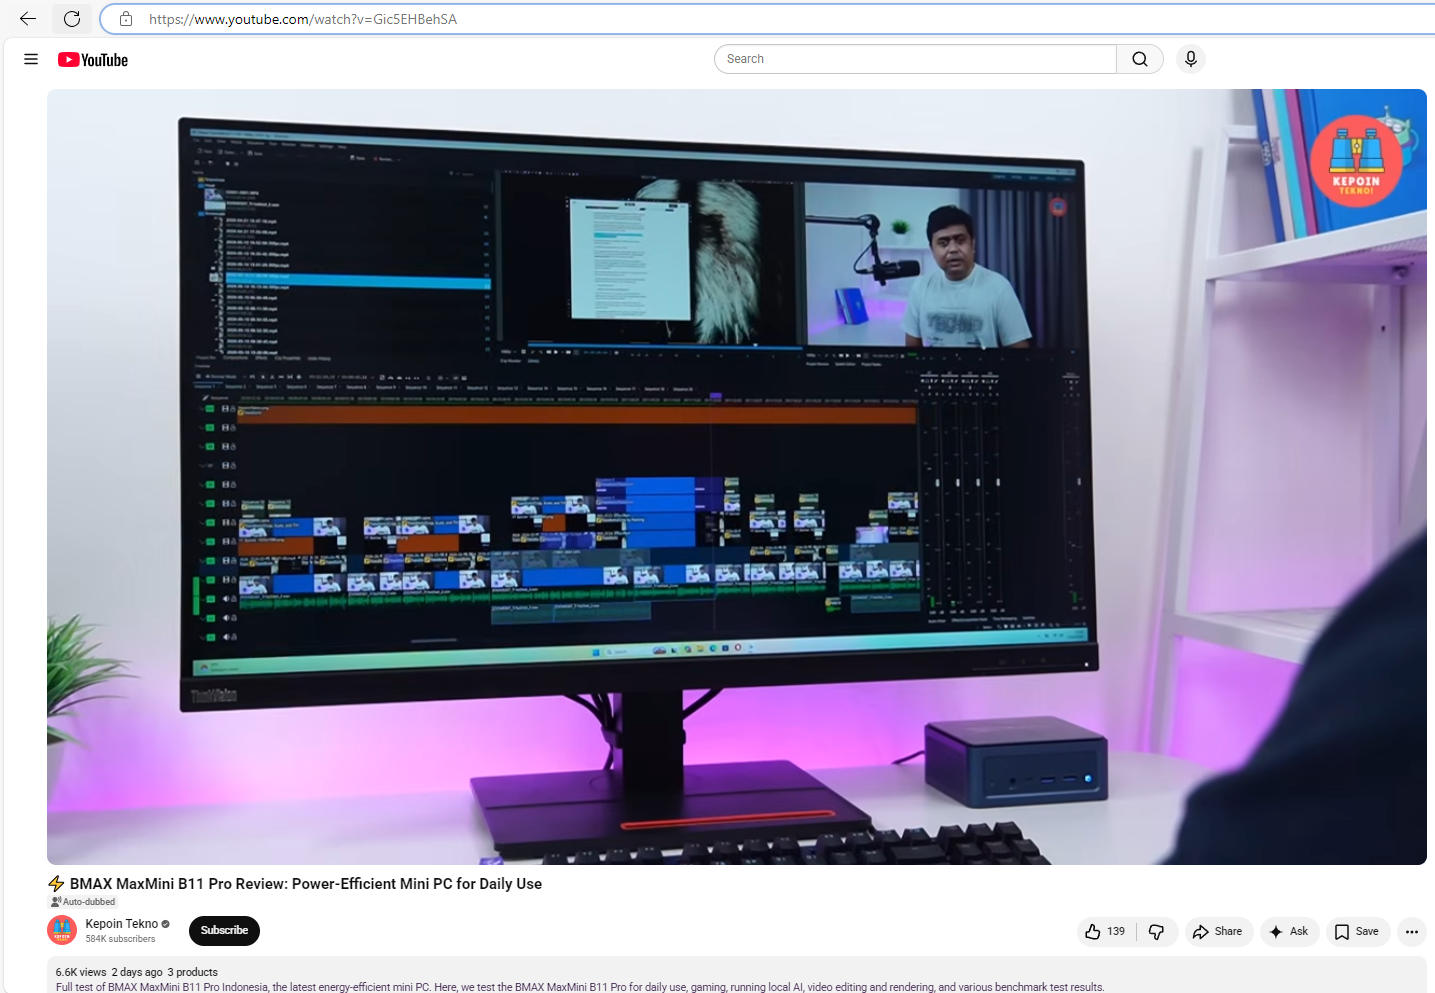Subscribe to the Kepoin Tekno channel
This screenshot has width=1435, height=993.
pos(224,931)
